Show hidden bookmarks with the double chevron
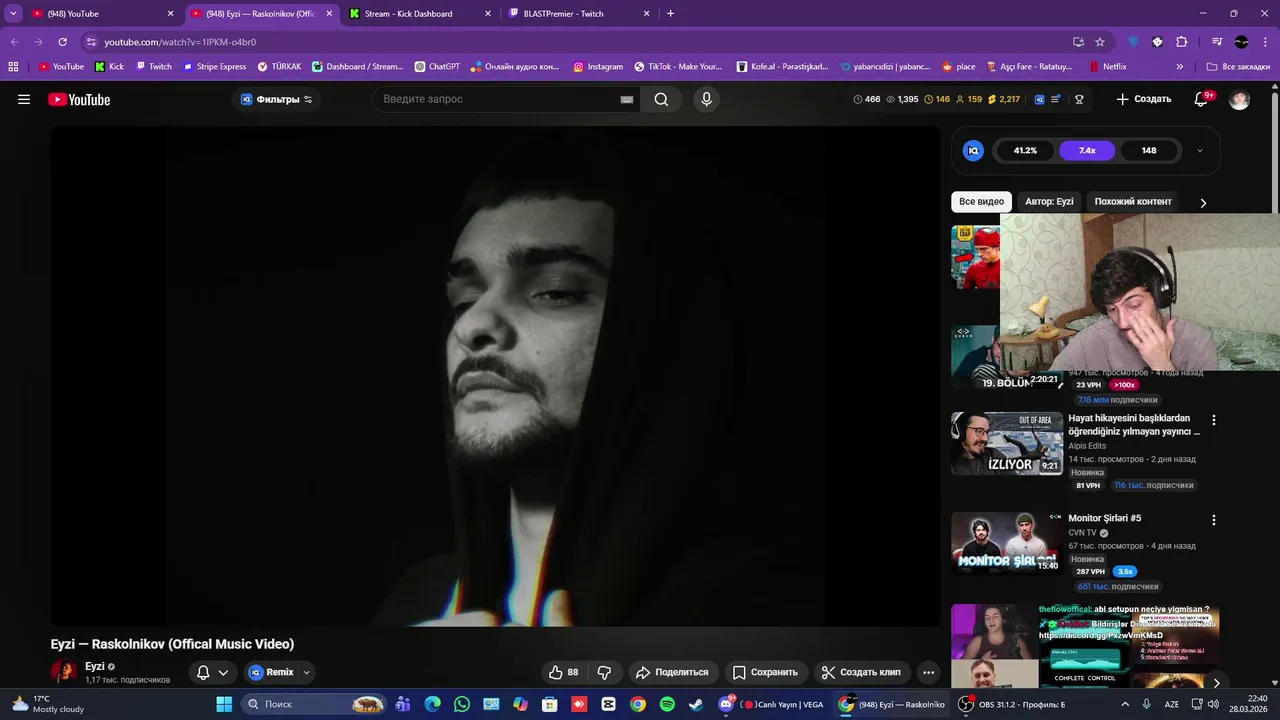The height and width of the screenshot is (720, 1280). point(1180,67)
